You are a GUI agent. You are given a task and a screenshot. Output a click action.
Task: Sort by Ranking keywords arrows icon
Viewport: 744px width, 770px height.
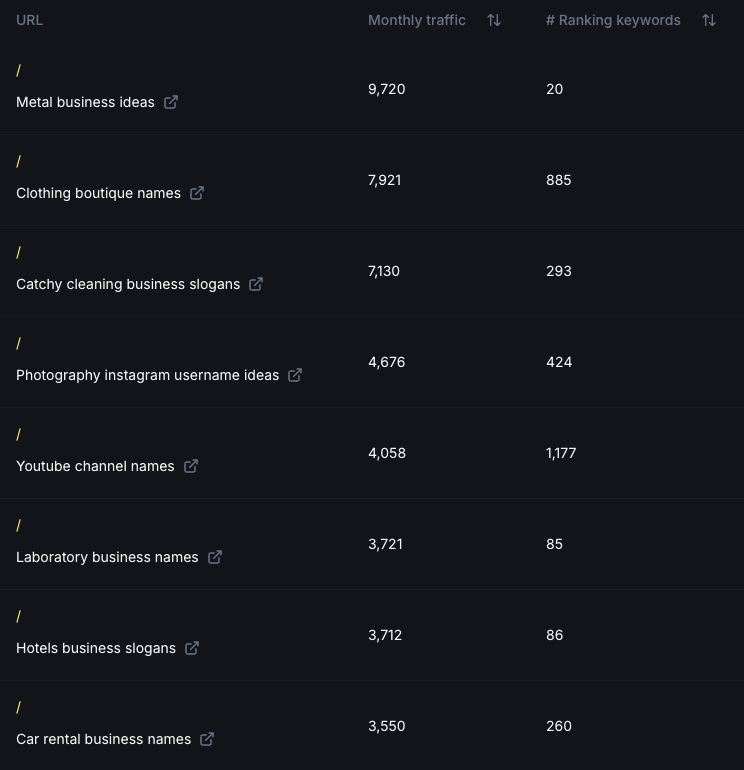709,20
